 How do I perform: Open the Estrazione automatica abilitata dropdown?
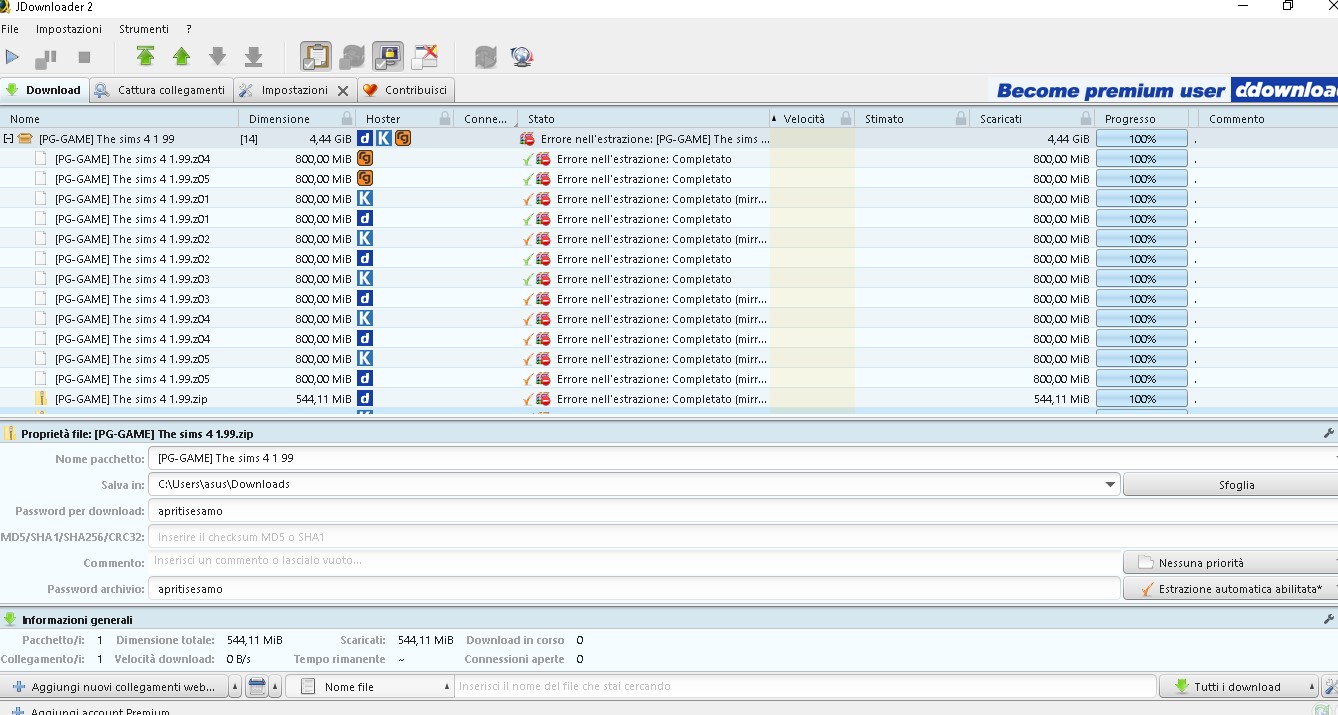click(1231, 589)
